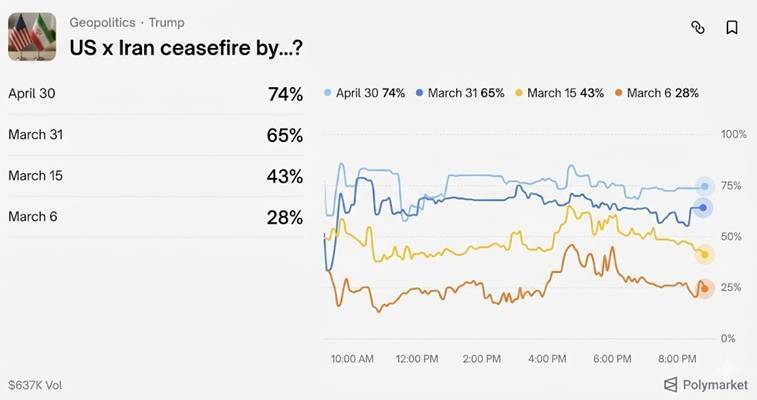Open the Geopolitics category link

tap(102, 22)
